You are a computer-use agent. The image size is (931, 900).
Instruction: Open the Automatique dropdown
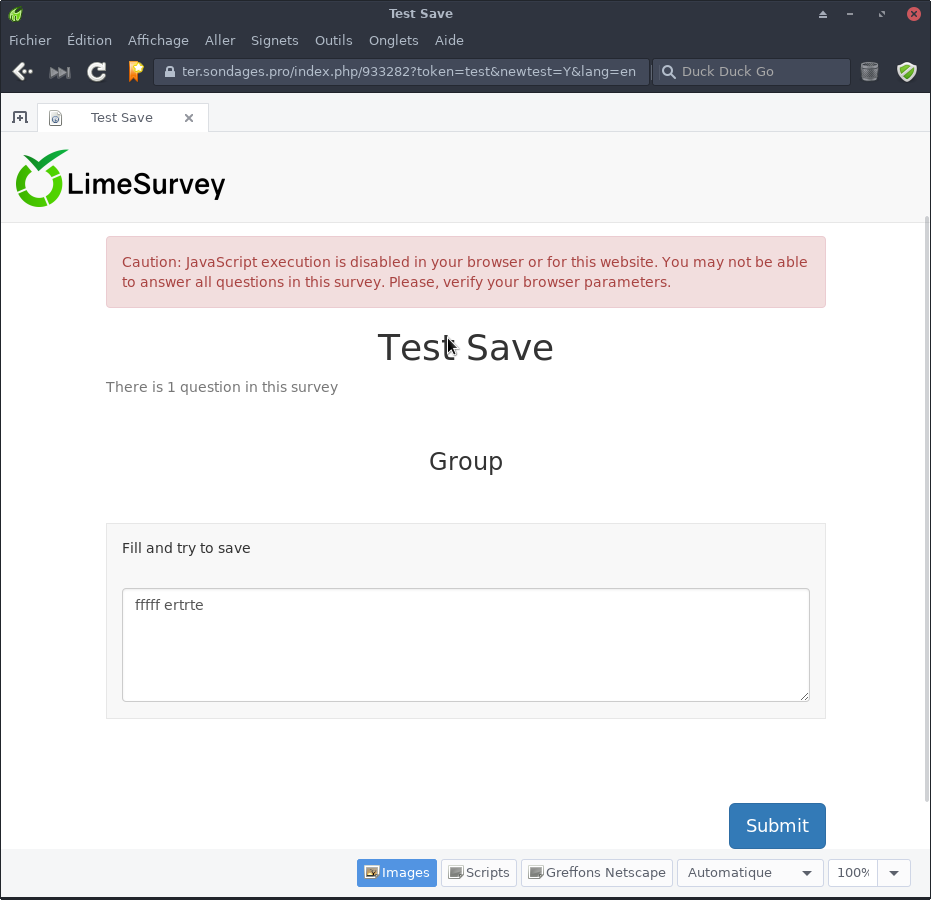[x=750, y=873]
